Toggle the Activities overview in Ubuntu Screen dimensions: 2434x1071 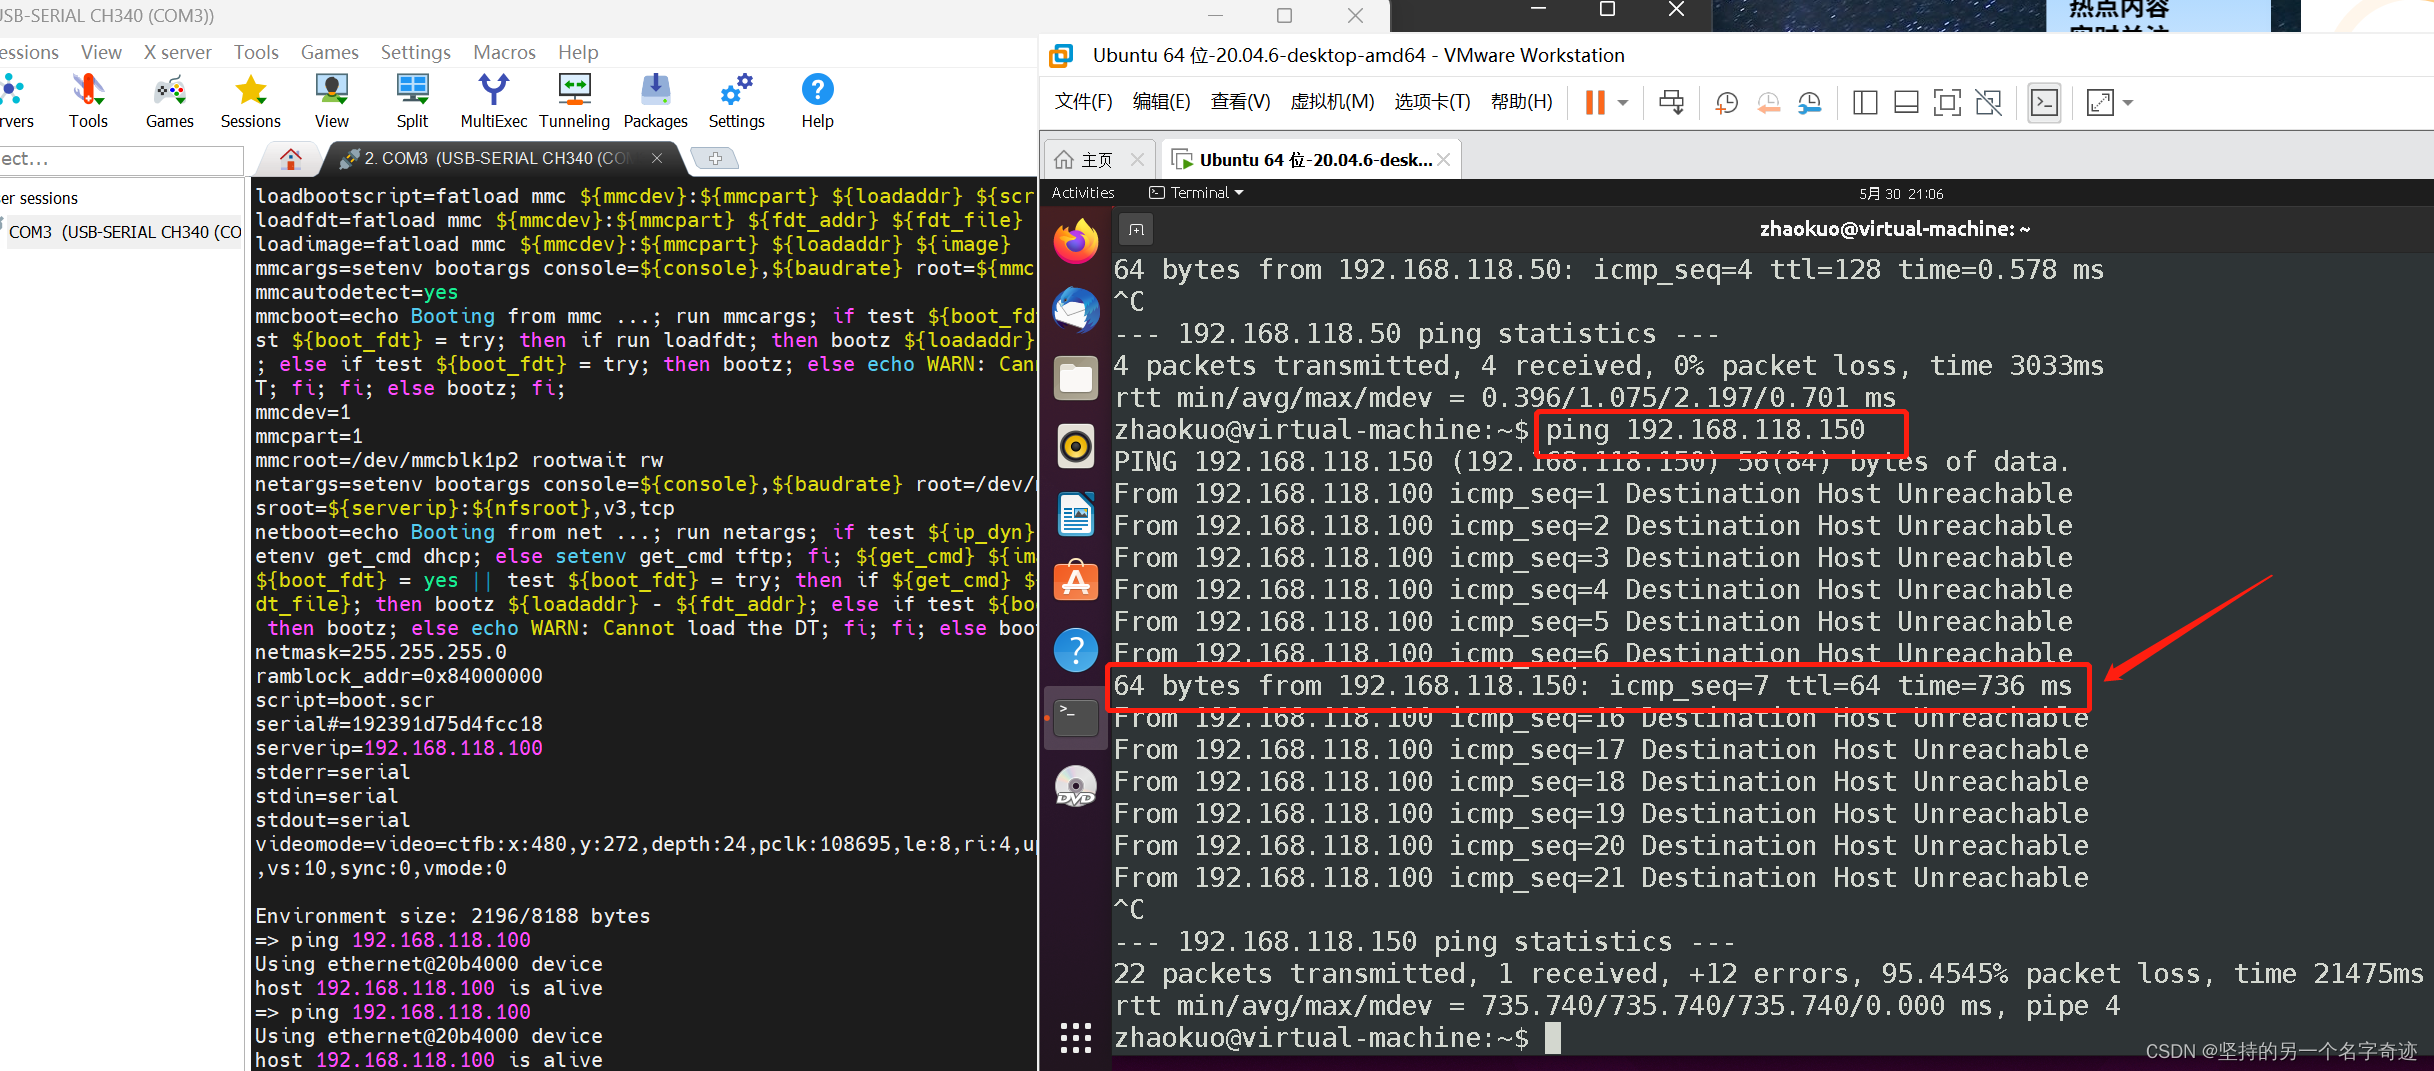click(1082, 192)
